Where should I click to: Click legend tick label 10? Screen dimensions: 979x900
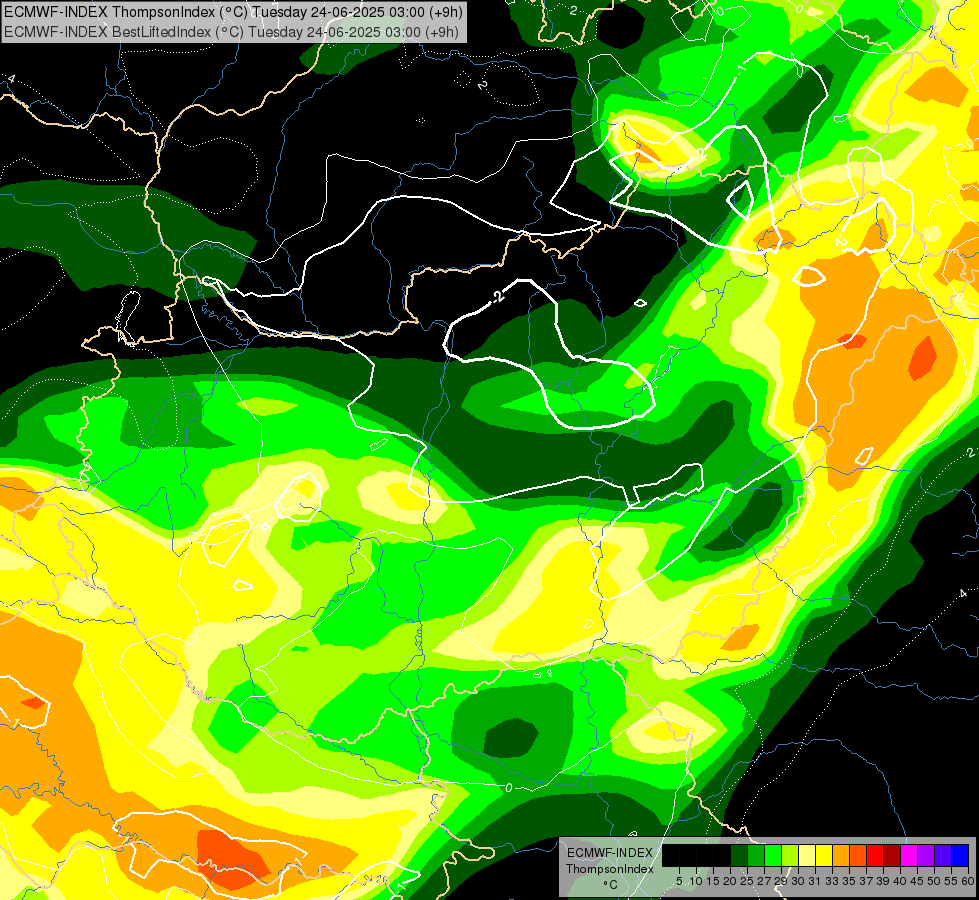tap(696, 881)
